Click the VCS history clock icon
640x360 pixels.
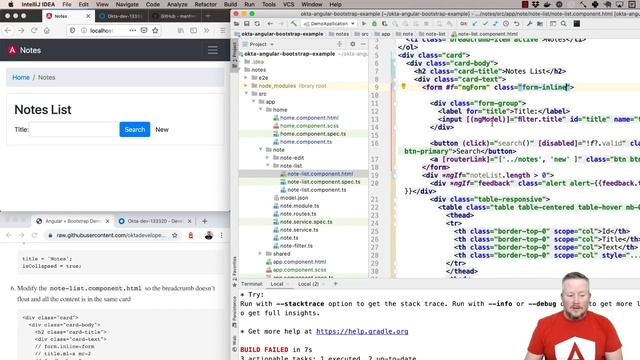tap(506, 24)
